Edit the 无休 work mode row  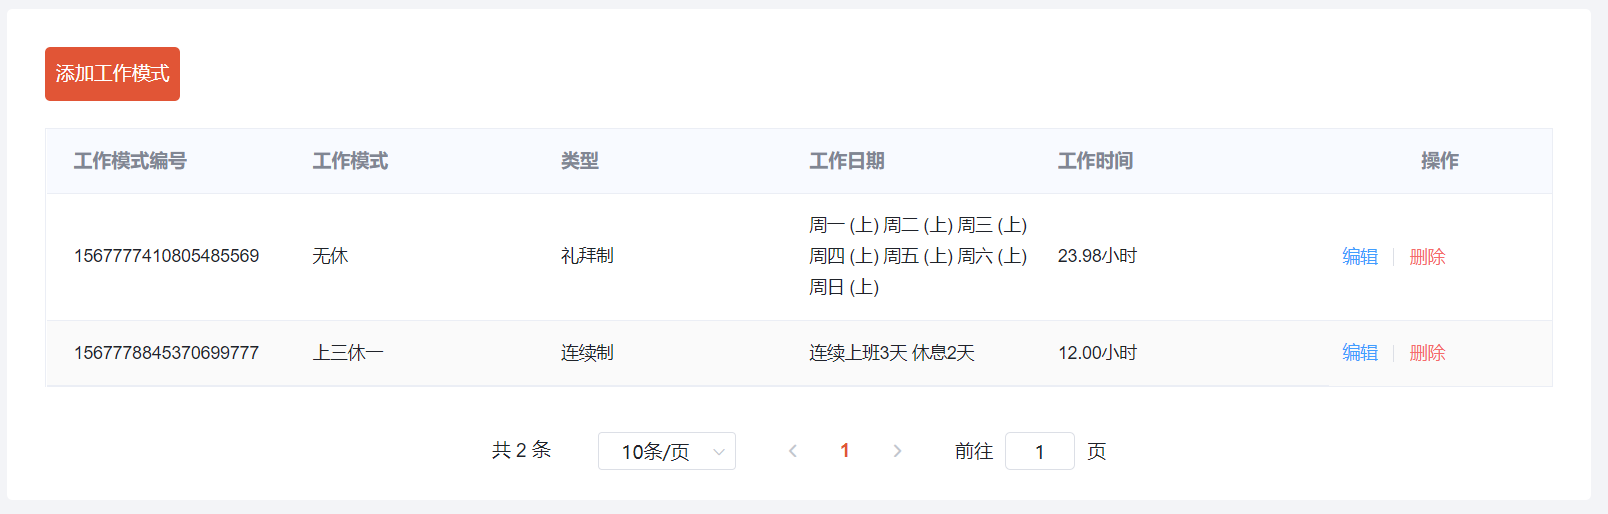[1360, 257]
